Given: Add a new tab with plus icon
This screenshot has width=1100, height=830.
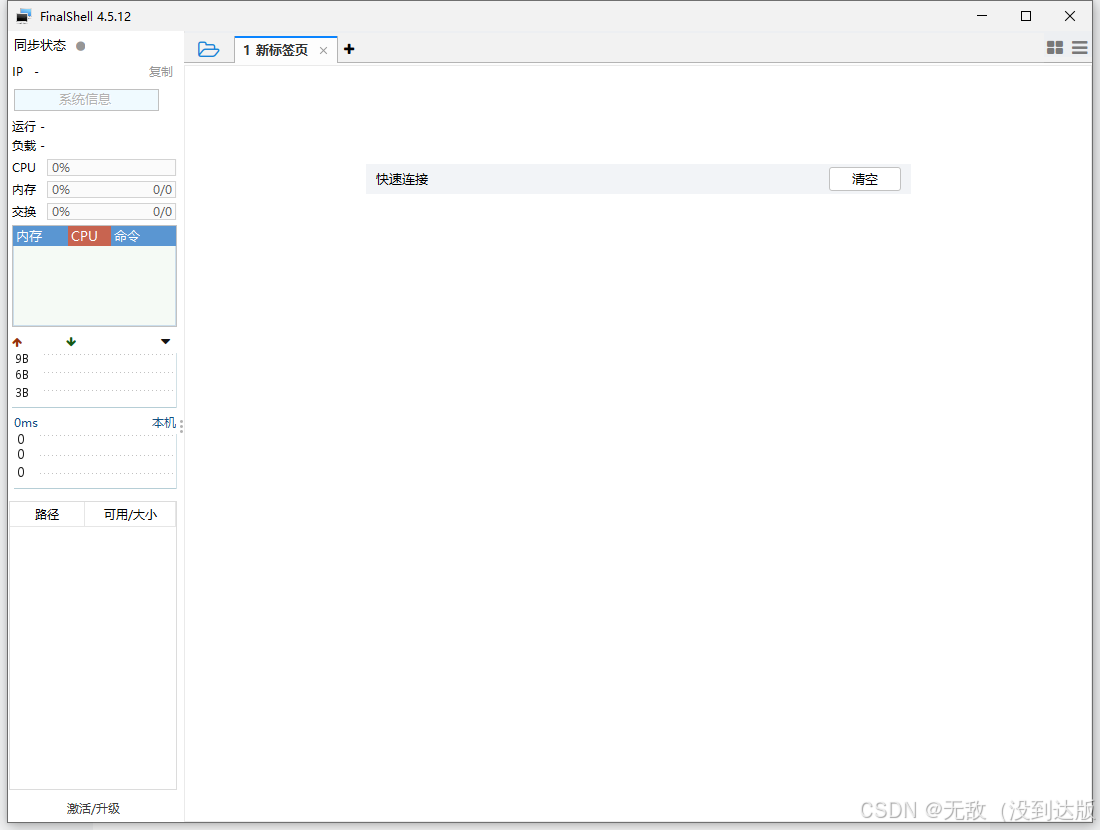Looking at the screenshot, I should (349, 49).
